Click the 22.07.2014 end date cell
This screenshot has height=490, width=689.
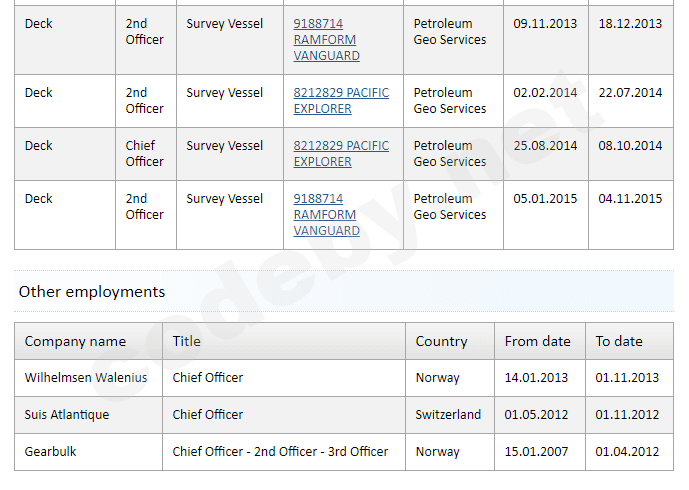tap(630, 93)
